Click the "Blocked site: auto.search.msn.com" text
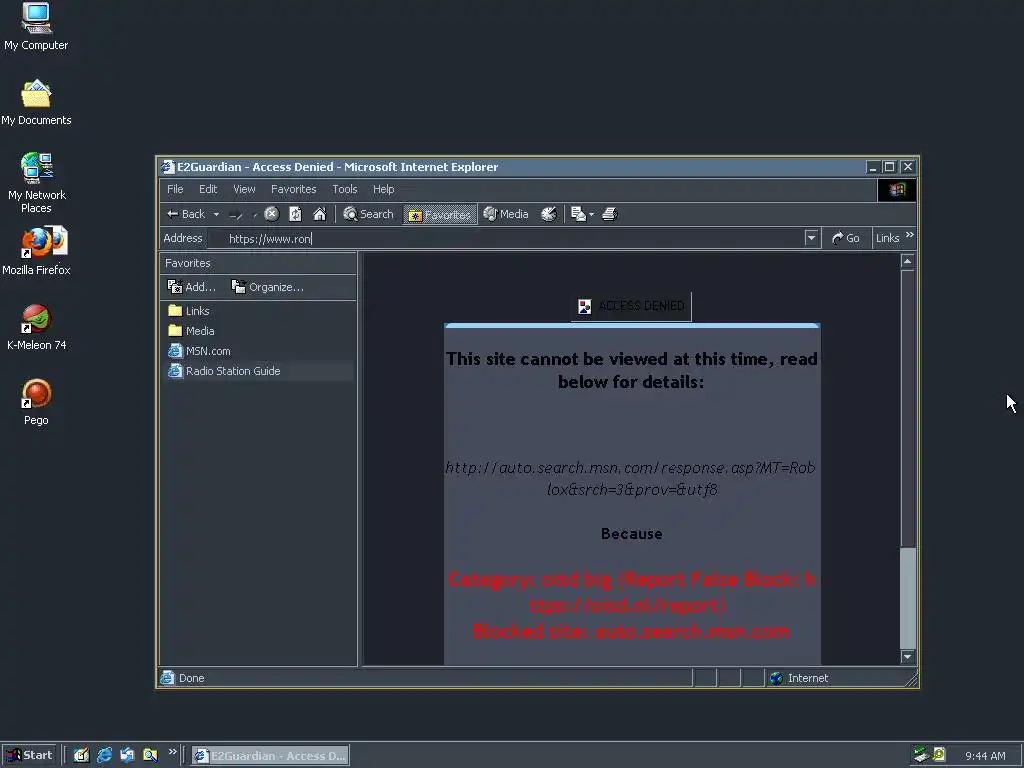Screen dimensions: 1024x768 [x=631, y=632]
